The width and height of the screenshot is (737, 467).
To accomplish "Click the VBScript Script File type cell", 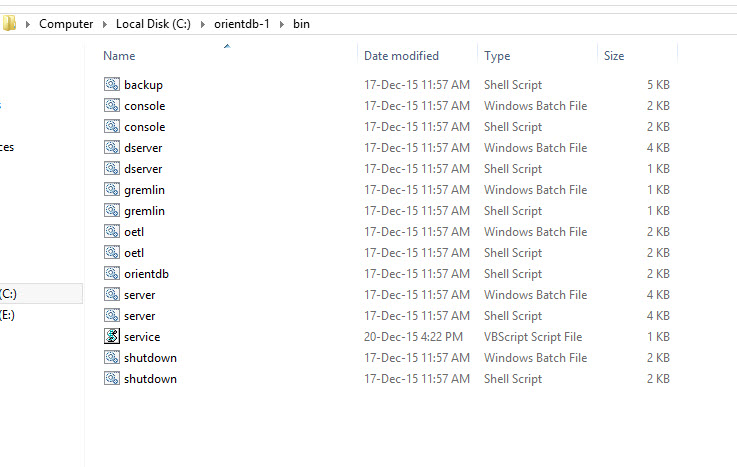I will tap(533, 337).
